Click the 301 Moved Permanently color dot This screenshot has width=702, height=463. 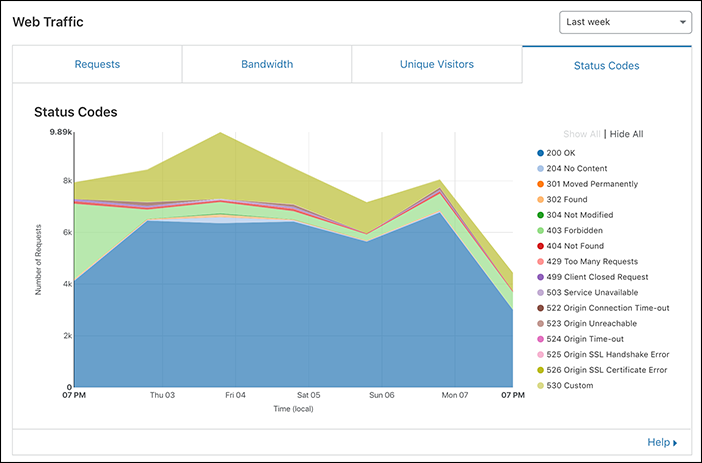point(540,184)
